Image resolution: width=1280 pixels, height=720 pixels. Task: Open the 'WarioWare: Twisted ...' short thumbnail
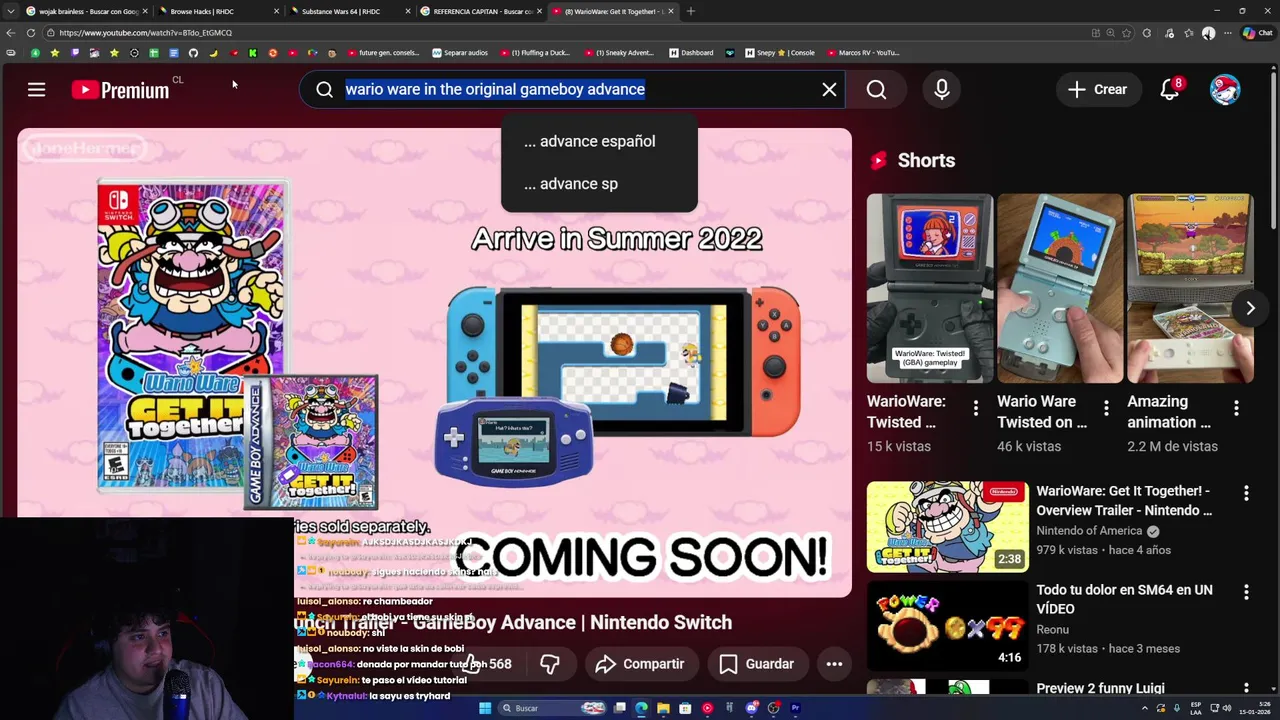click(930, 288)
